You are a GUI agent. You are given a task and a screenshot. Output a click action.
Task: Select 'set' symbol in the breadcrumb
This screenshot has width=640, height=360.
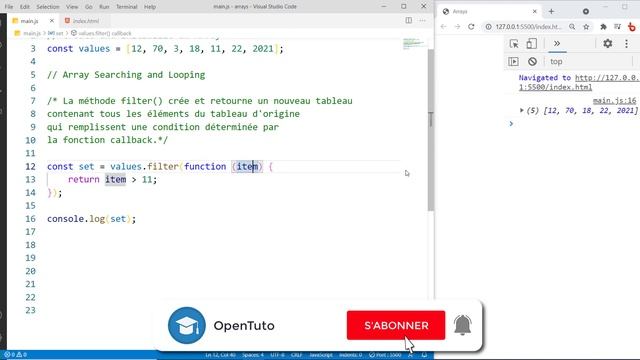(x=56, y=33)
